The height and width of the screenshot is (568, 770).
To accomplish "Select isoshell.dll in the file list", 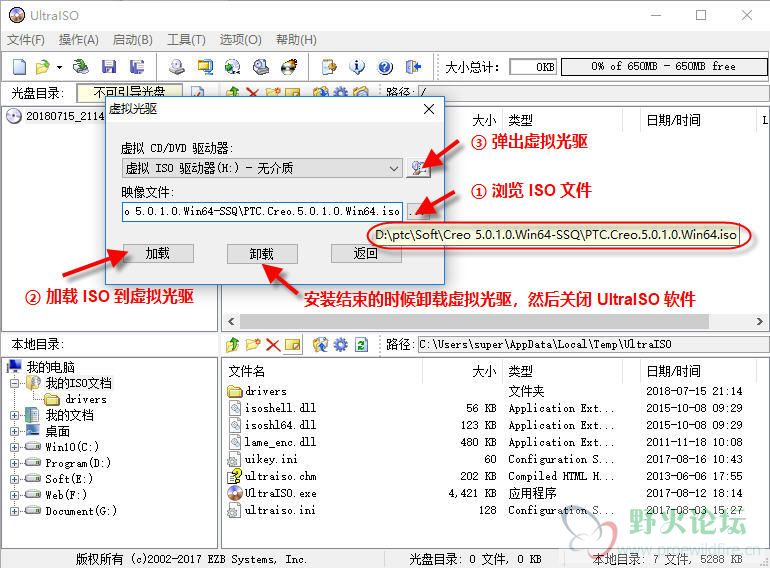I will tap(280, 408).
